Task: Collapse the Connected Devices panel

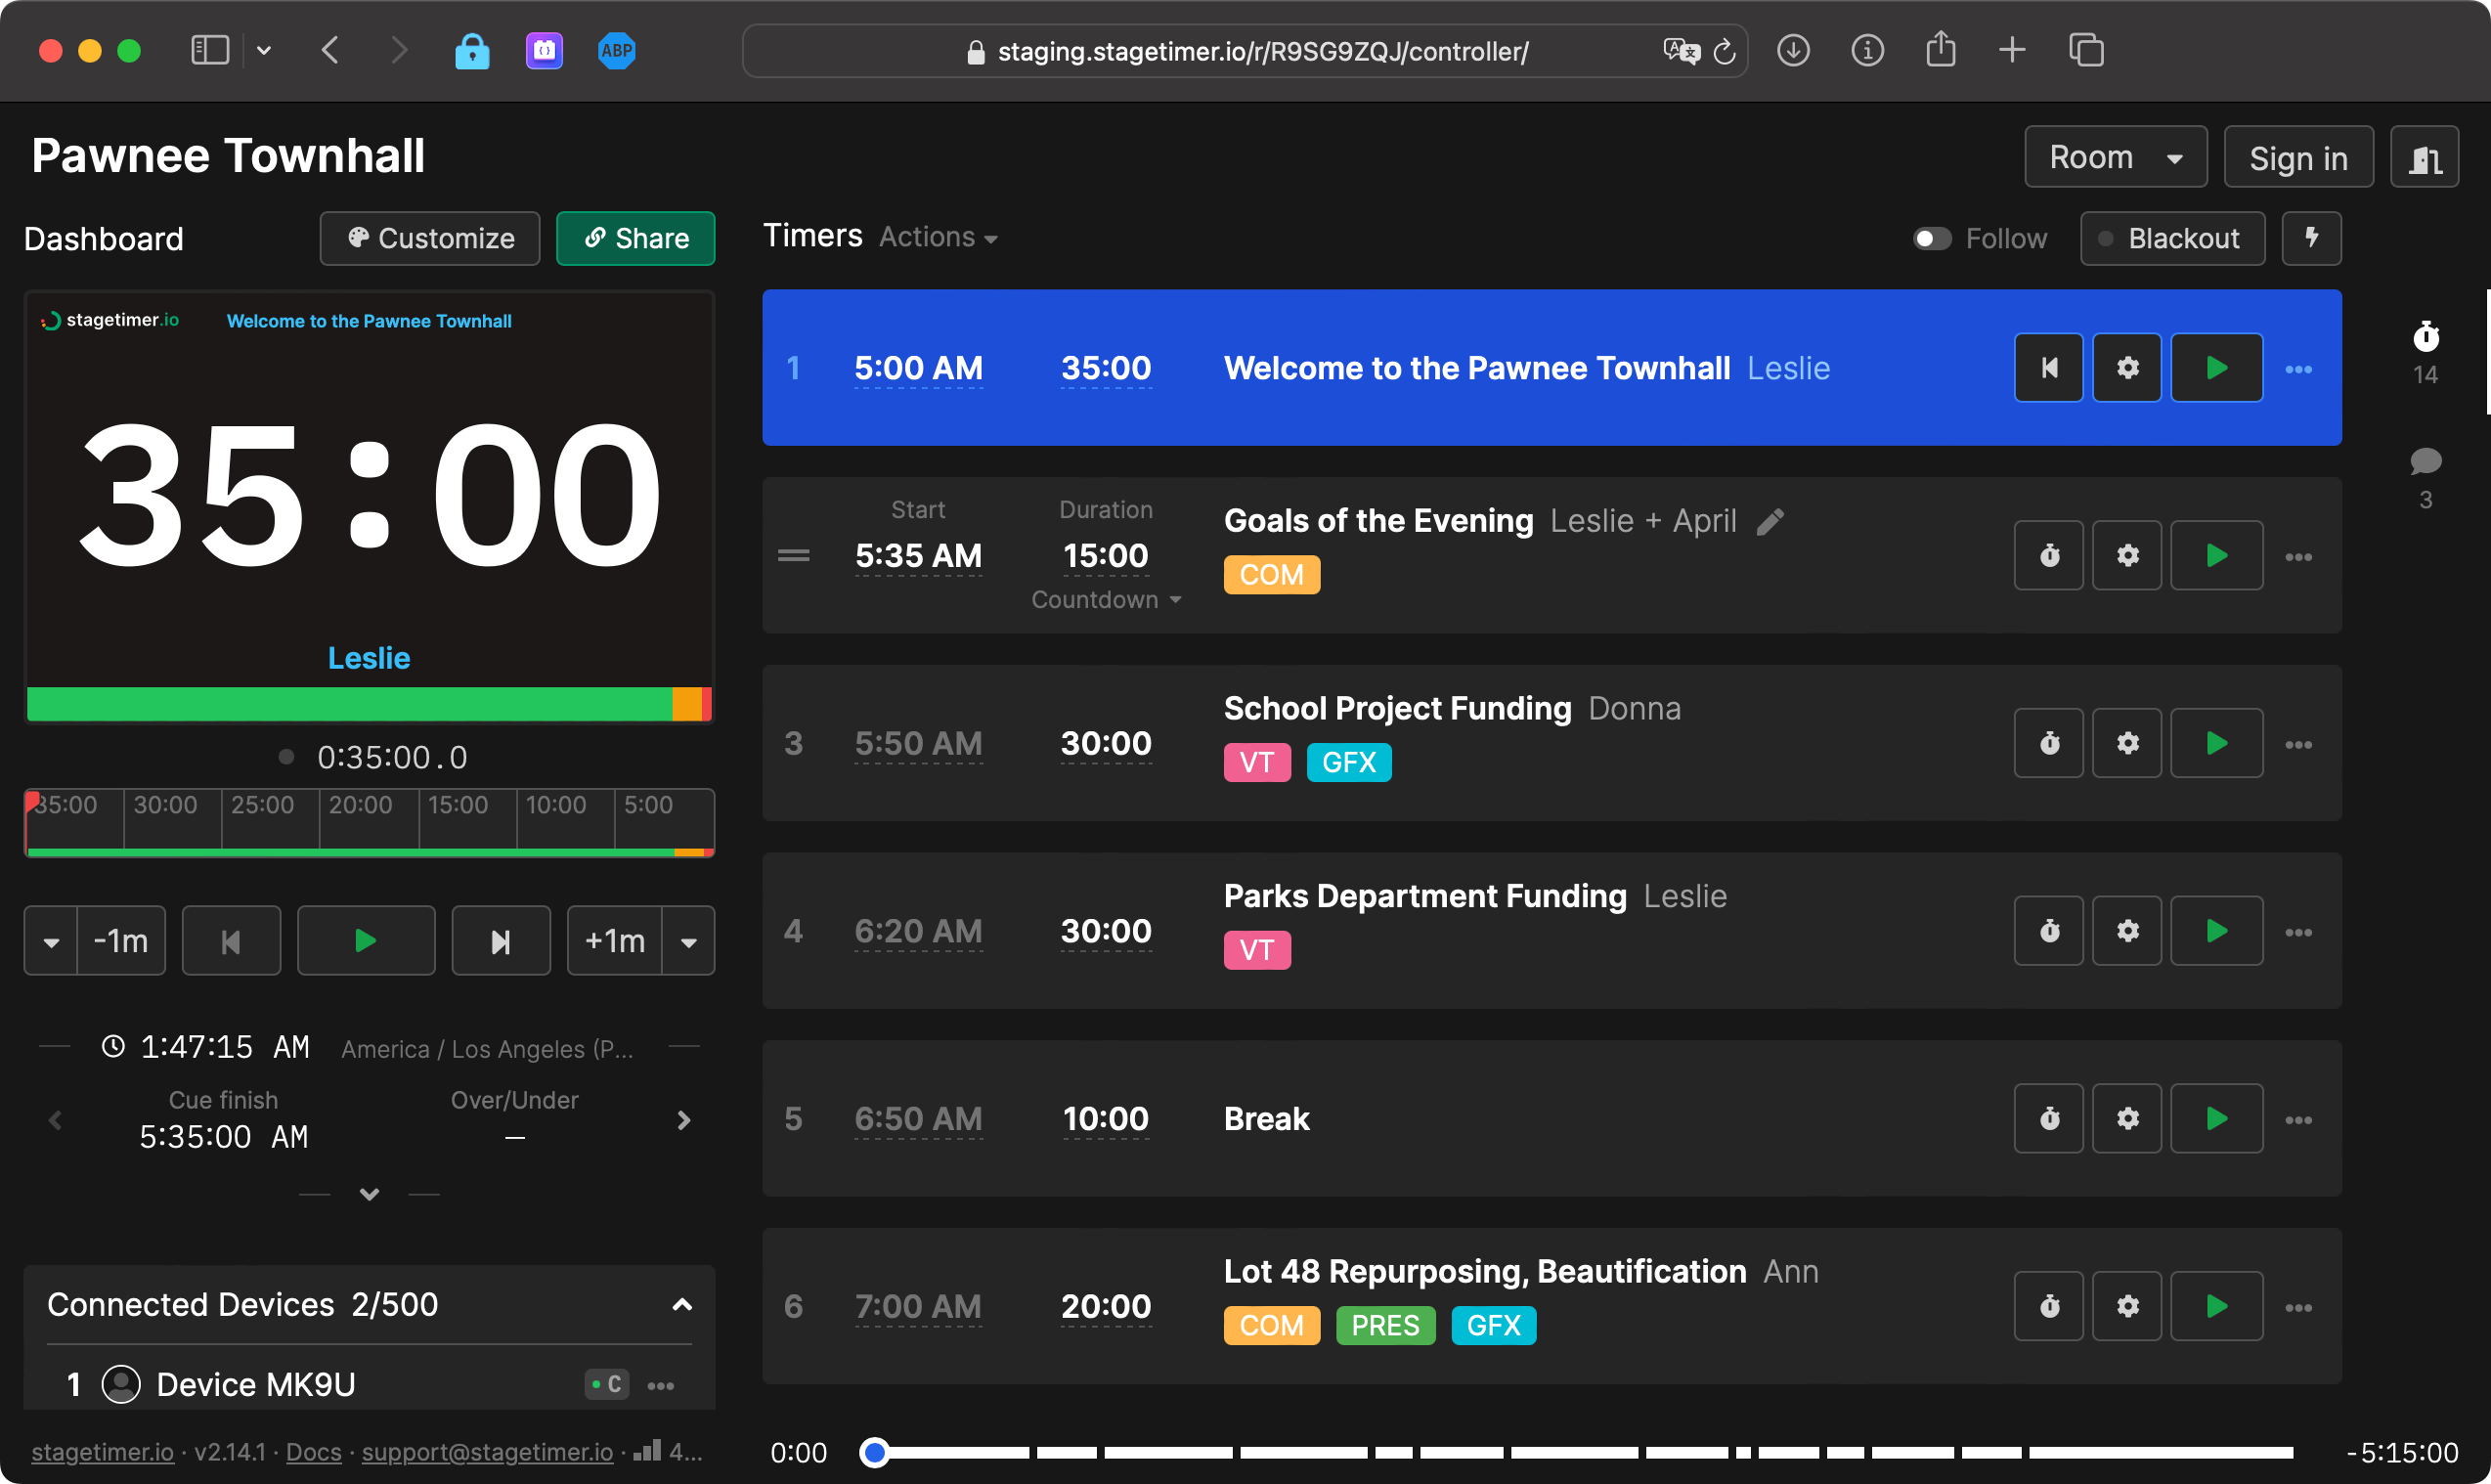Action: tap(681, 1305)
